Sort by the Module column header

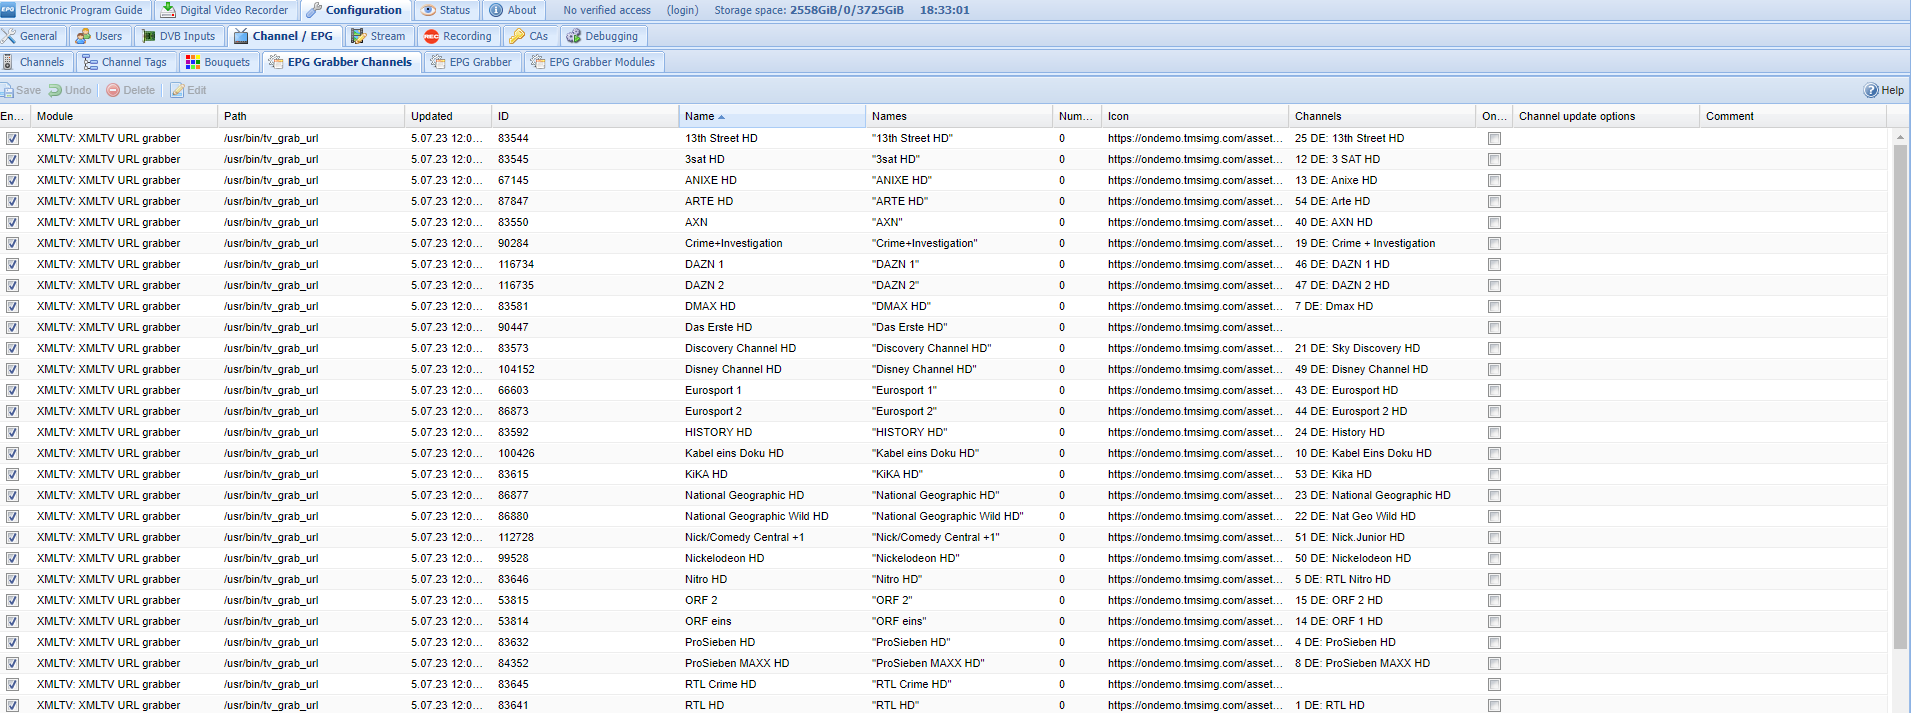point(124,116)
